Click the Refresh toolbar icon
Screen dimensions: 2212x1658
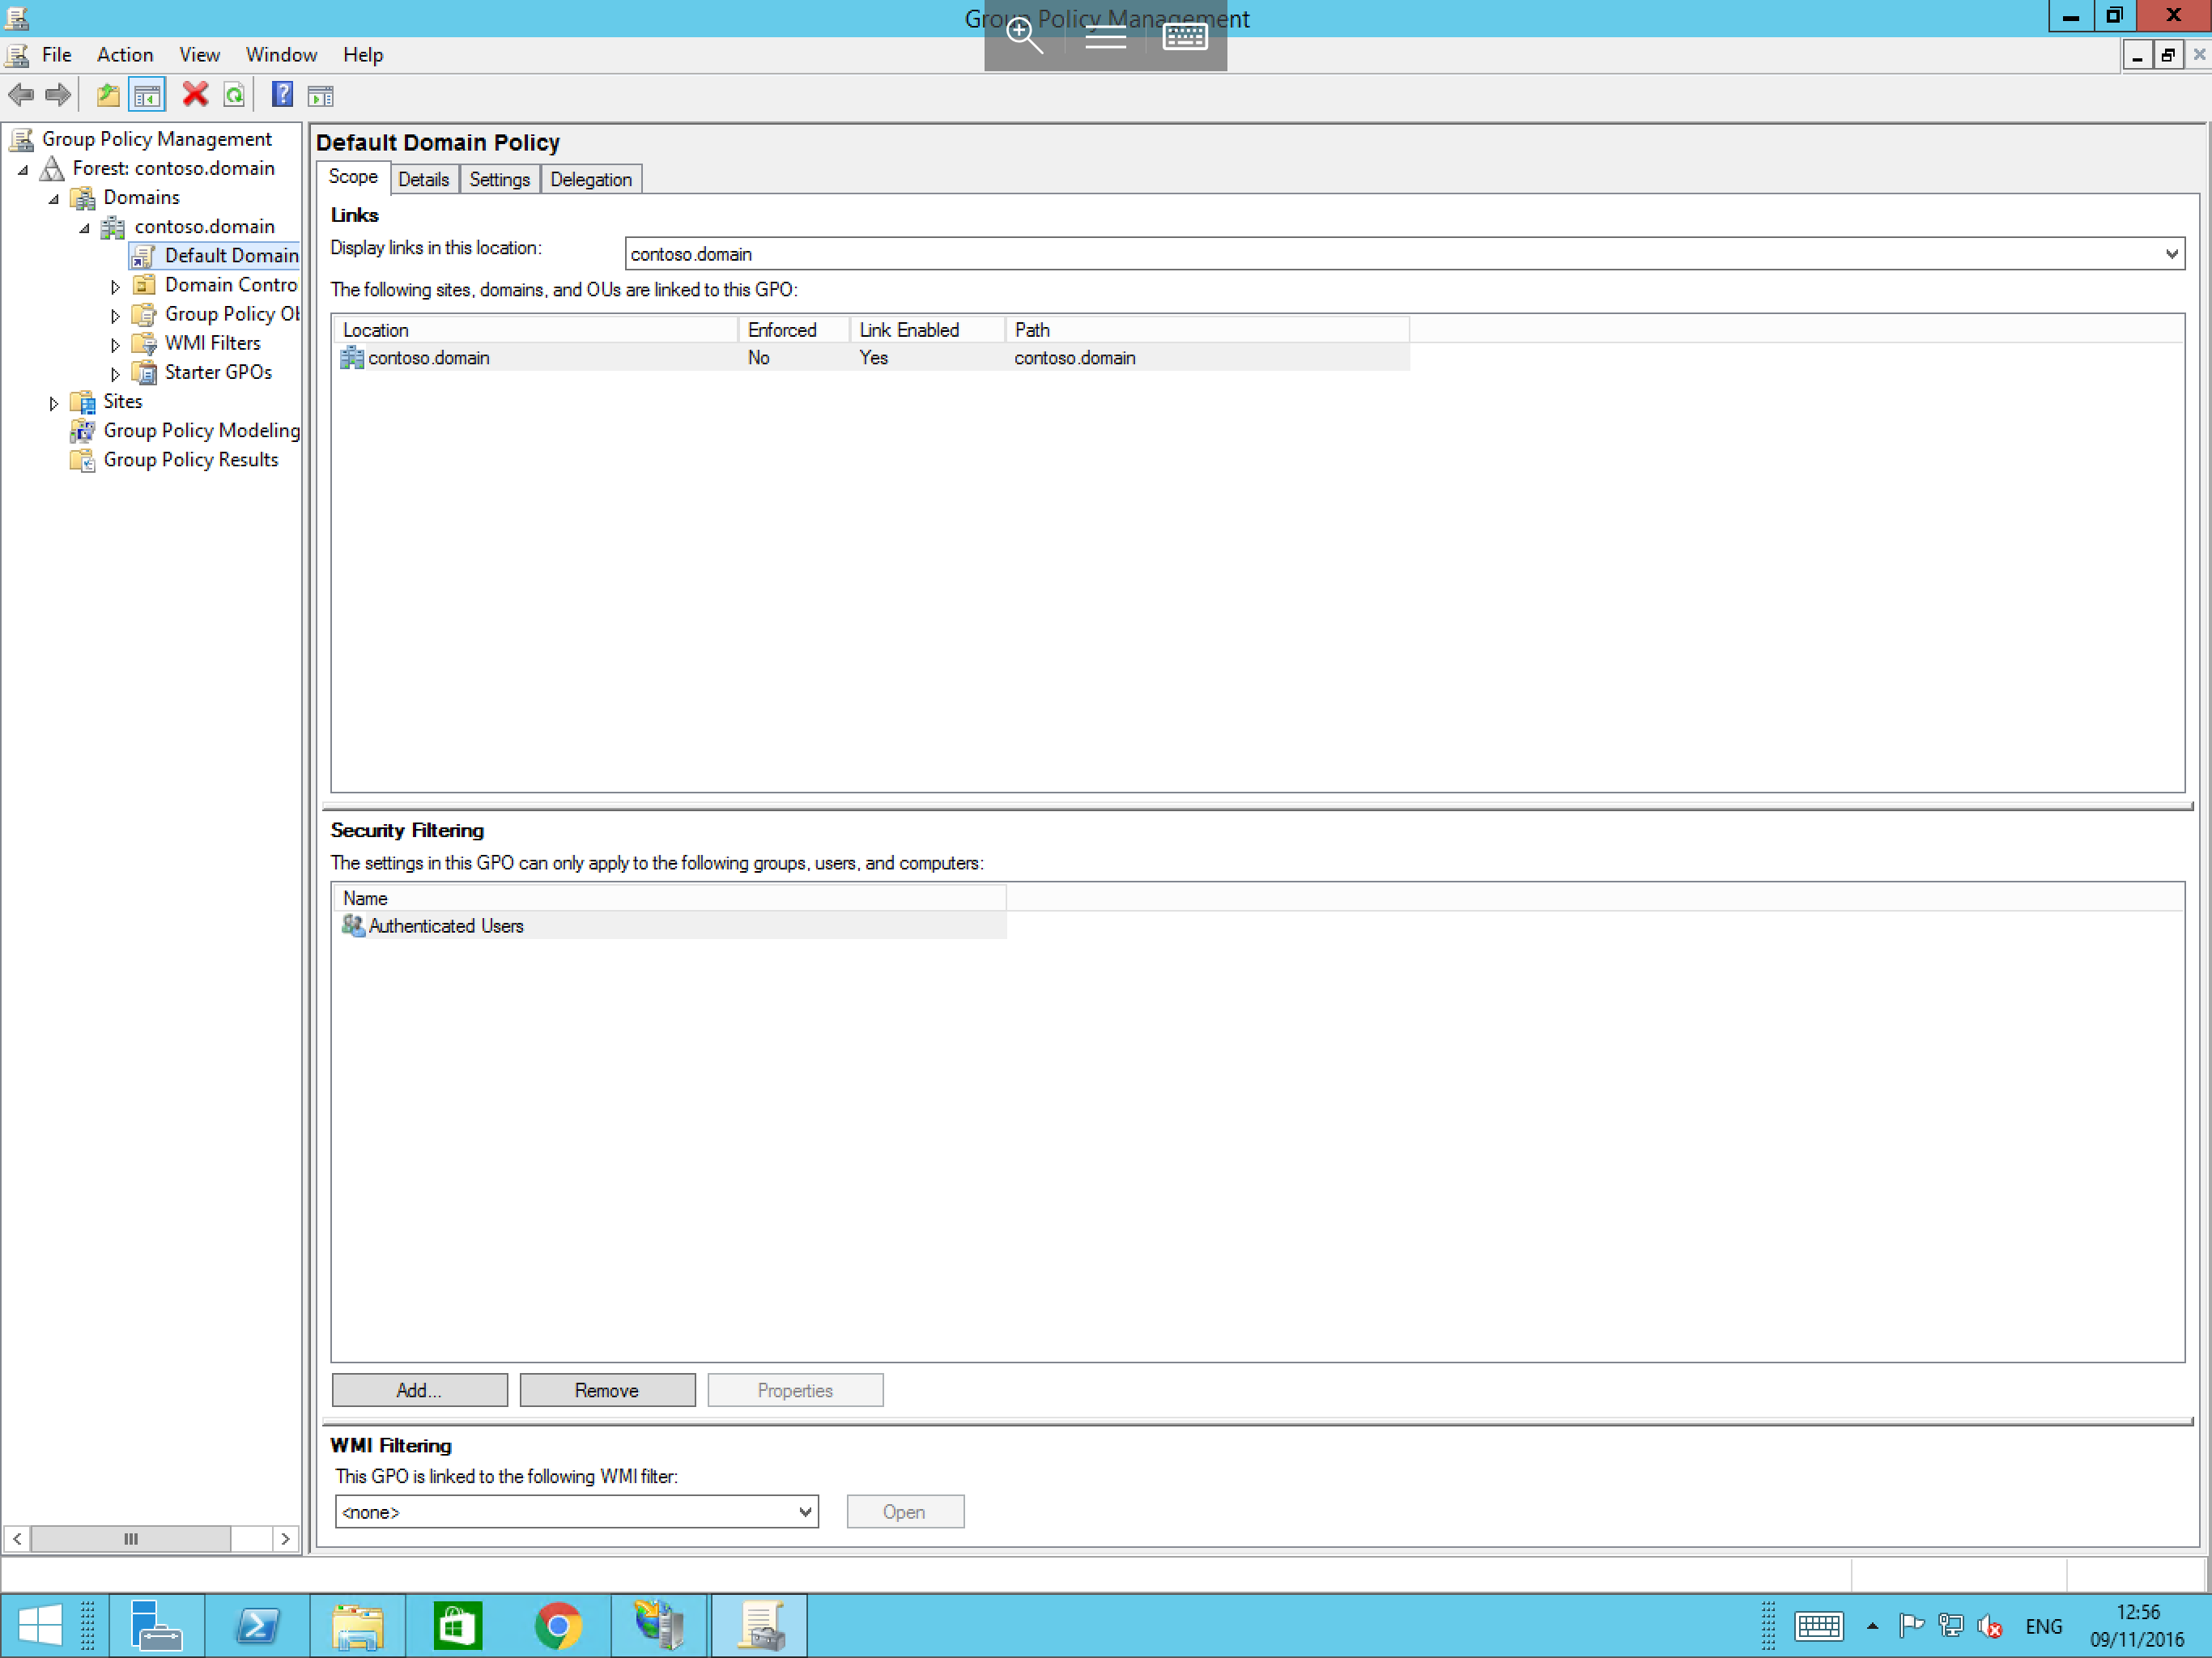click(234, 95)
